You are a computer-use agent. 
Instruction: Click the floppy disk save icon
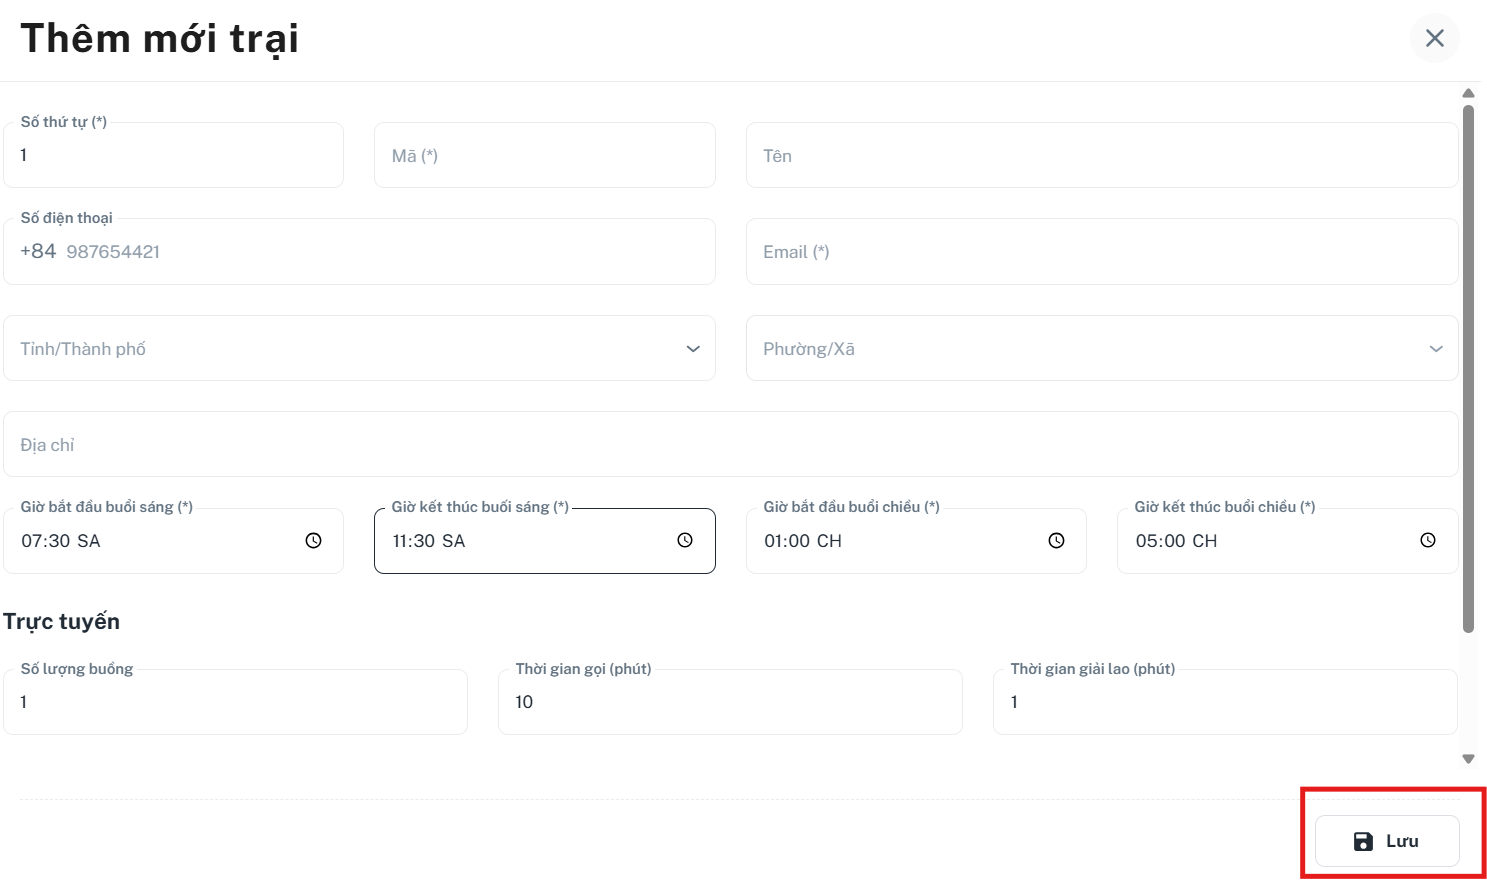(1363, 841)
